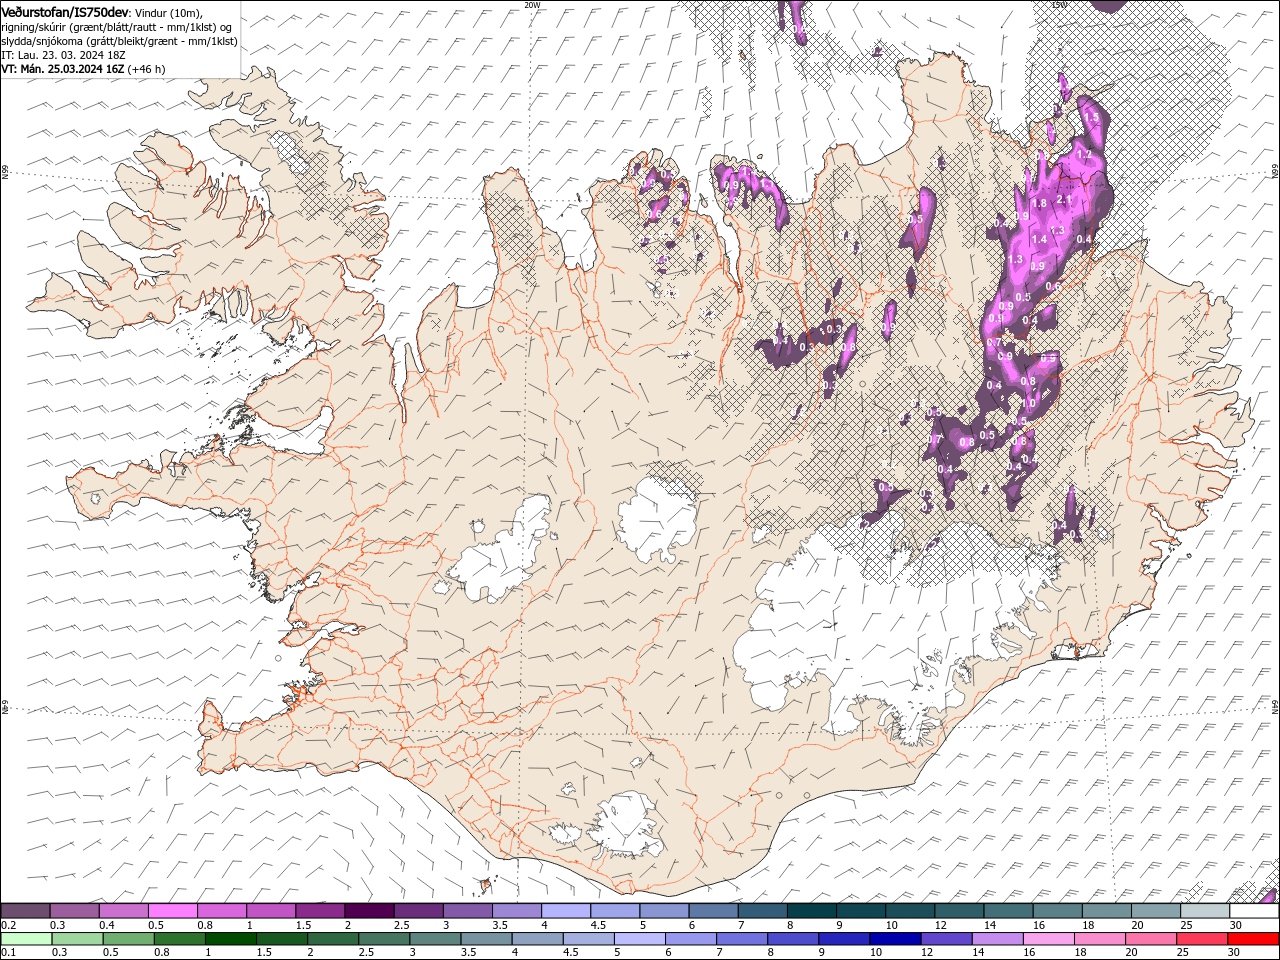Image resolution: width=1280 pixels, height=960 pixels.
Task: Click the 1.8 precipitation value on map
Action: [x=1038, y=203]
